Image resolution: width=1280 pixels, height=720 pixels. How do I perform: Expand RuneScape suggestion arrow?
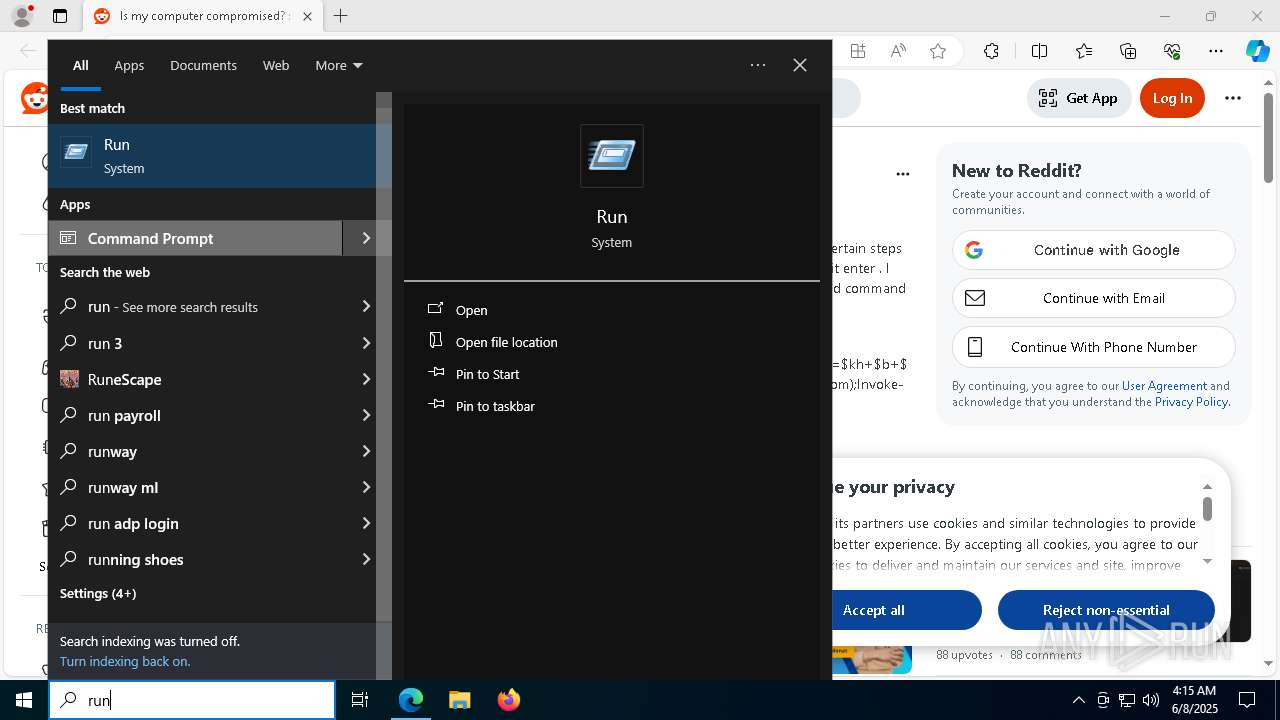point(366,379)
